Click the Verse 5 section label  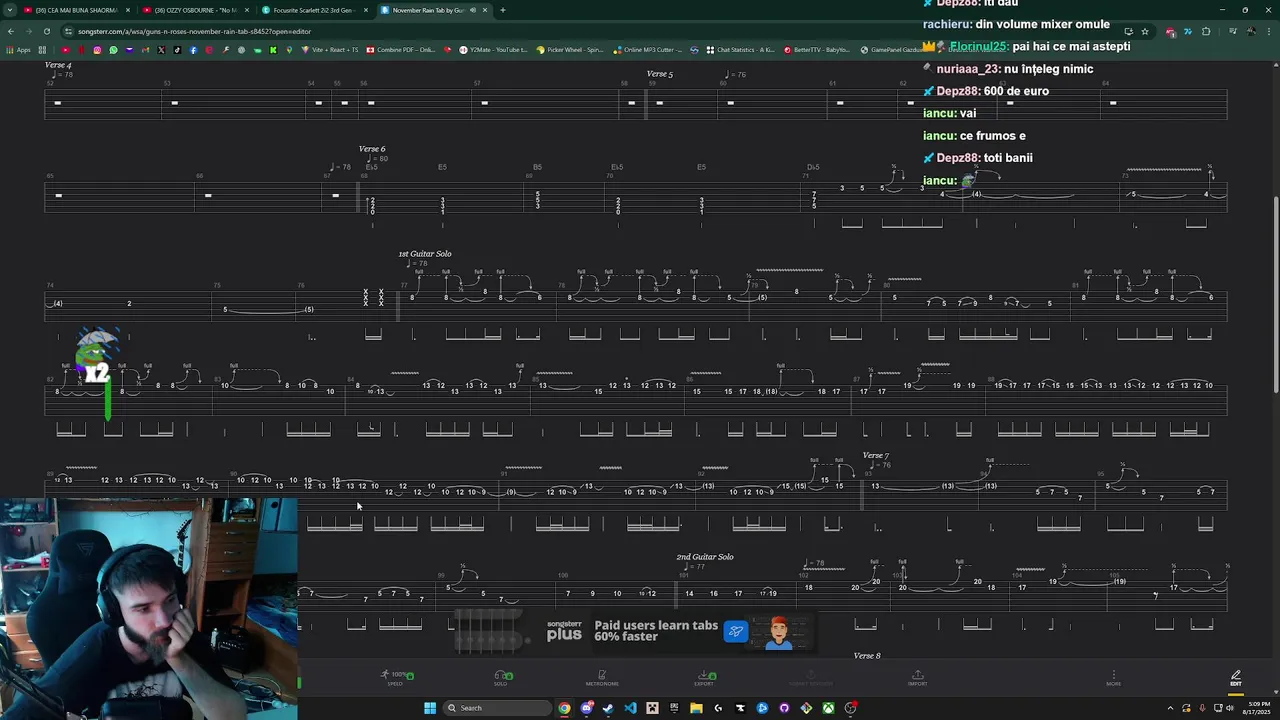pos(660,74)
